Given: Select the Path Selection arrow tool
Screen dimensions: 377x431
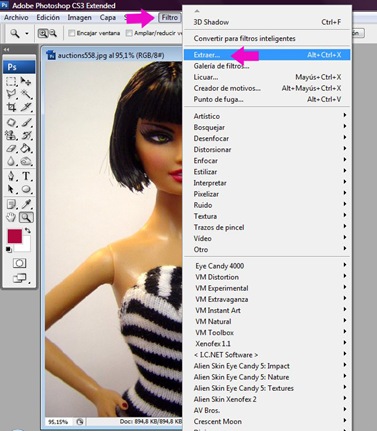Looking at the screenshot, I should pyautogui.click(x=11, y=189).
